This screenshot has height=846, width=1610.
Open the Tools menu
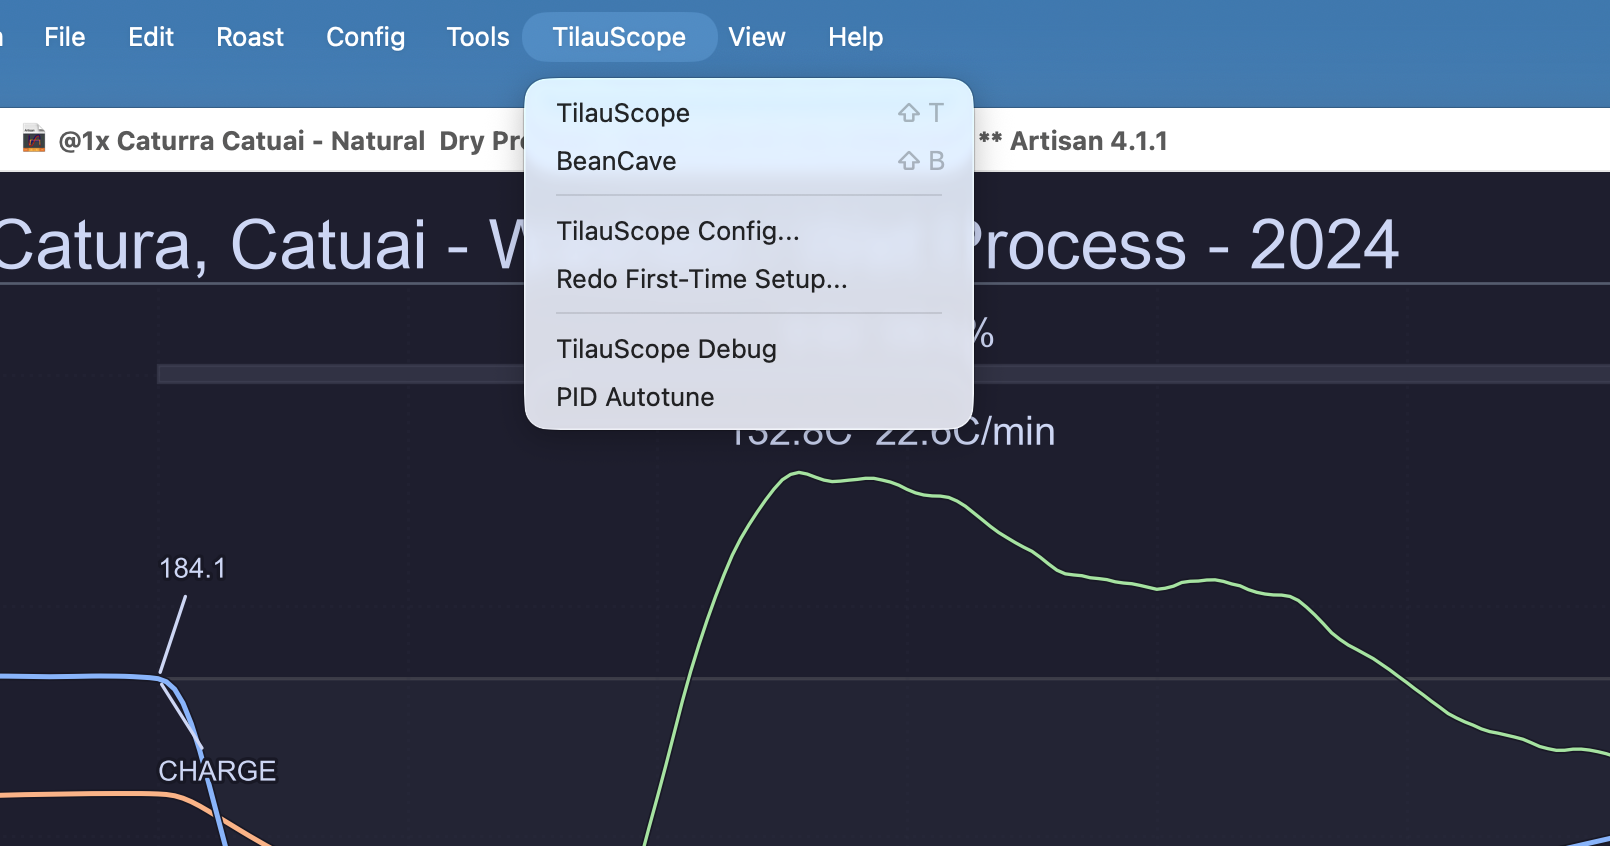(x=478, y=37)
